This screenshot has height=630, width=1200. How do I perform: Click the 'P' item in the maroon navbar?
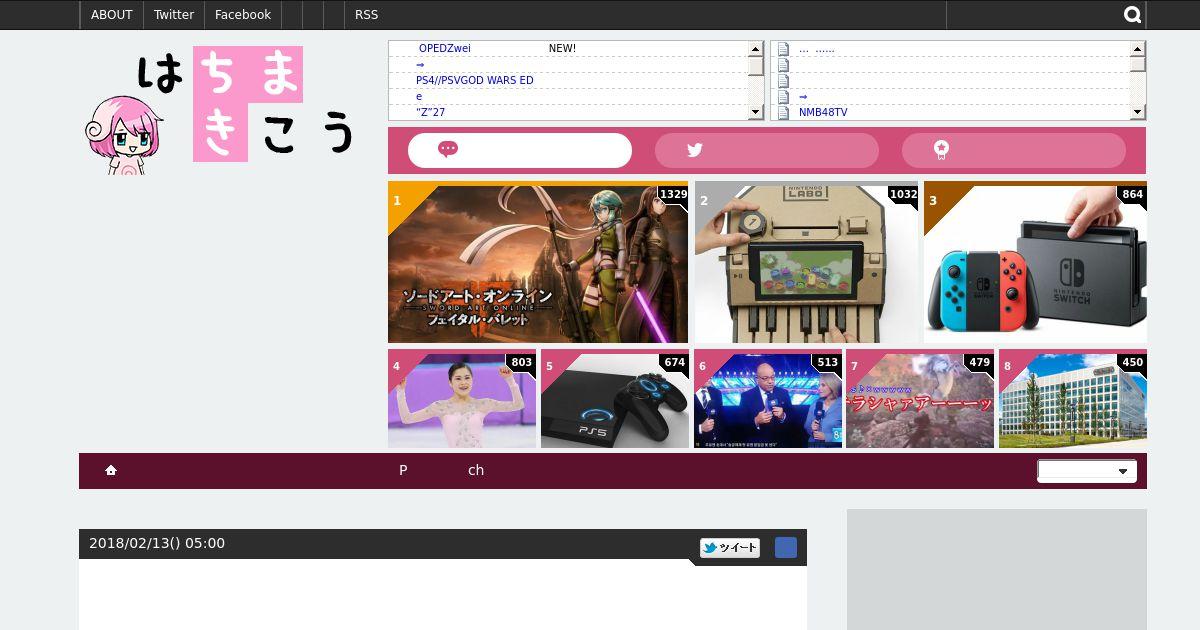[x=403, y=470]
